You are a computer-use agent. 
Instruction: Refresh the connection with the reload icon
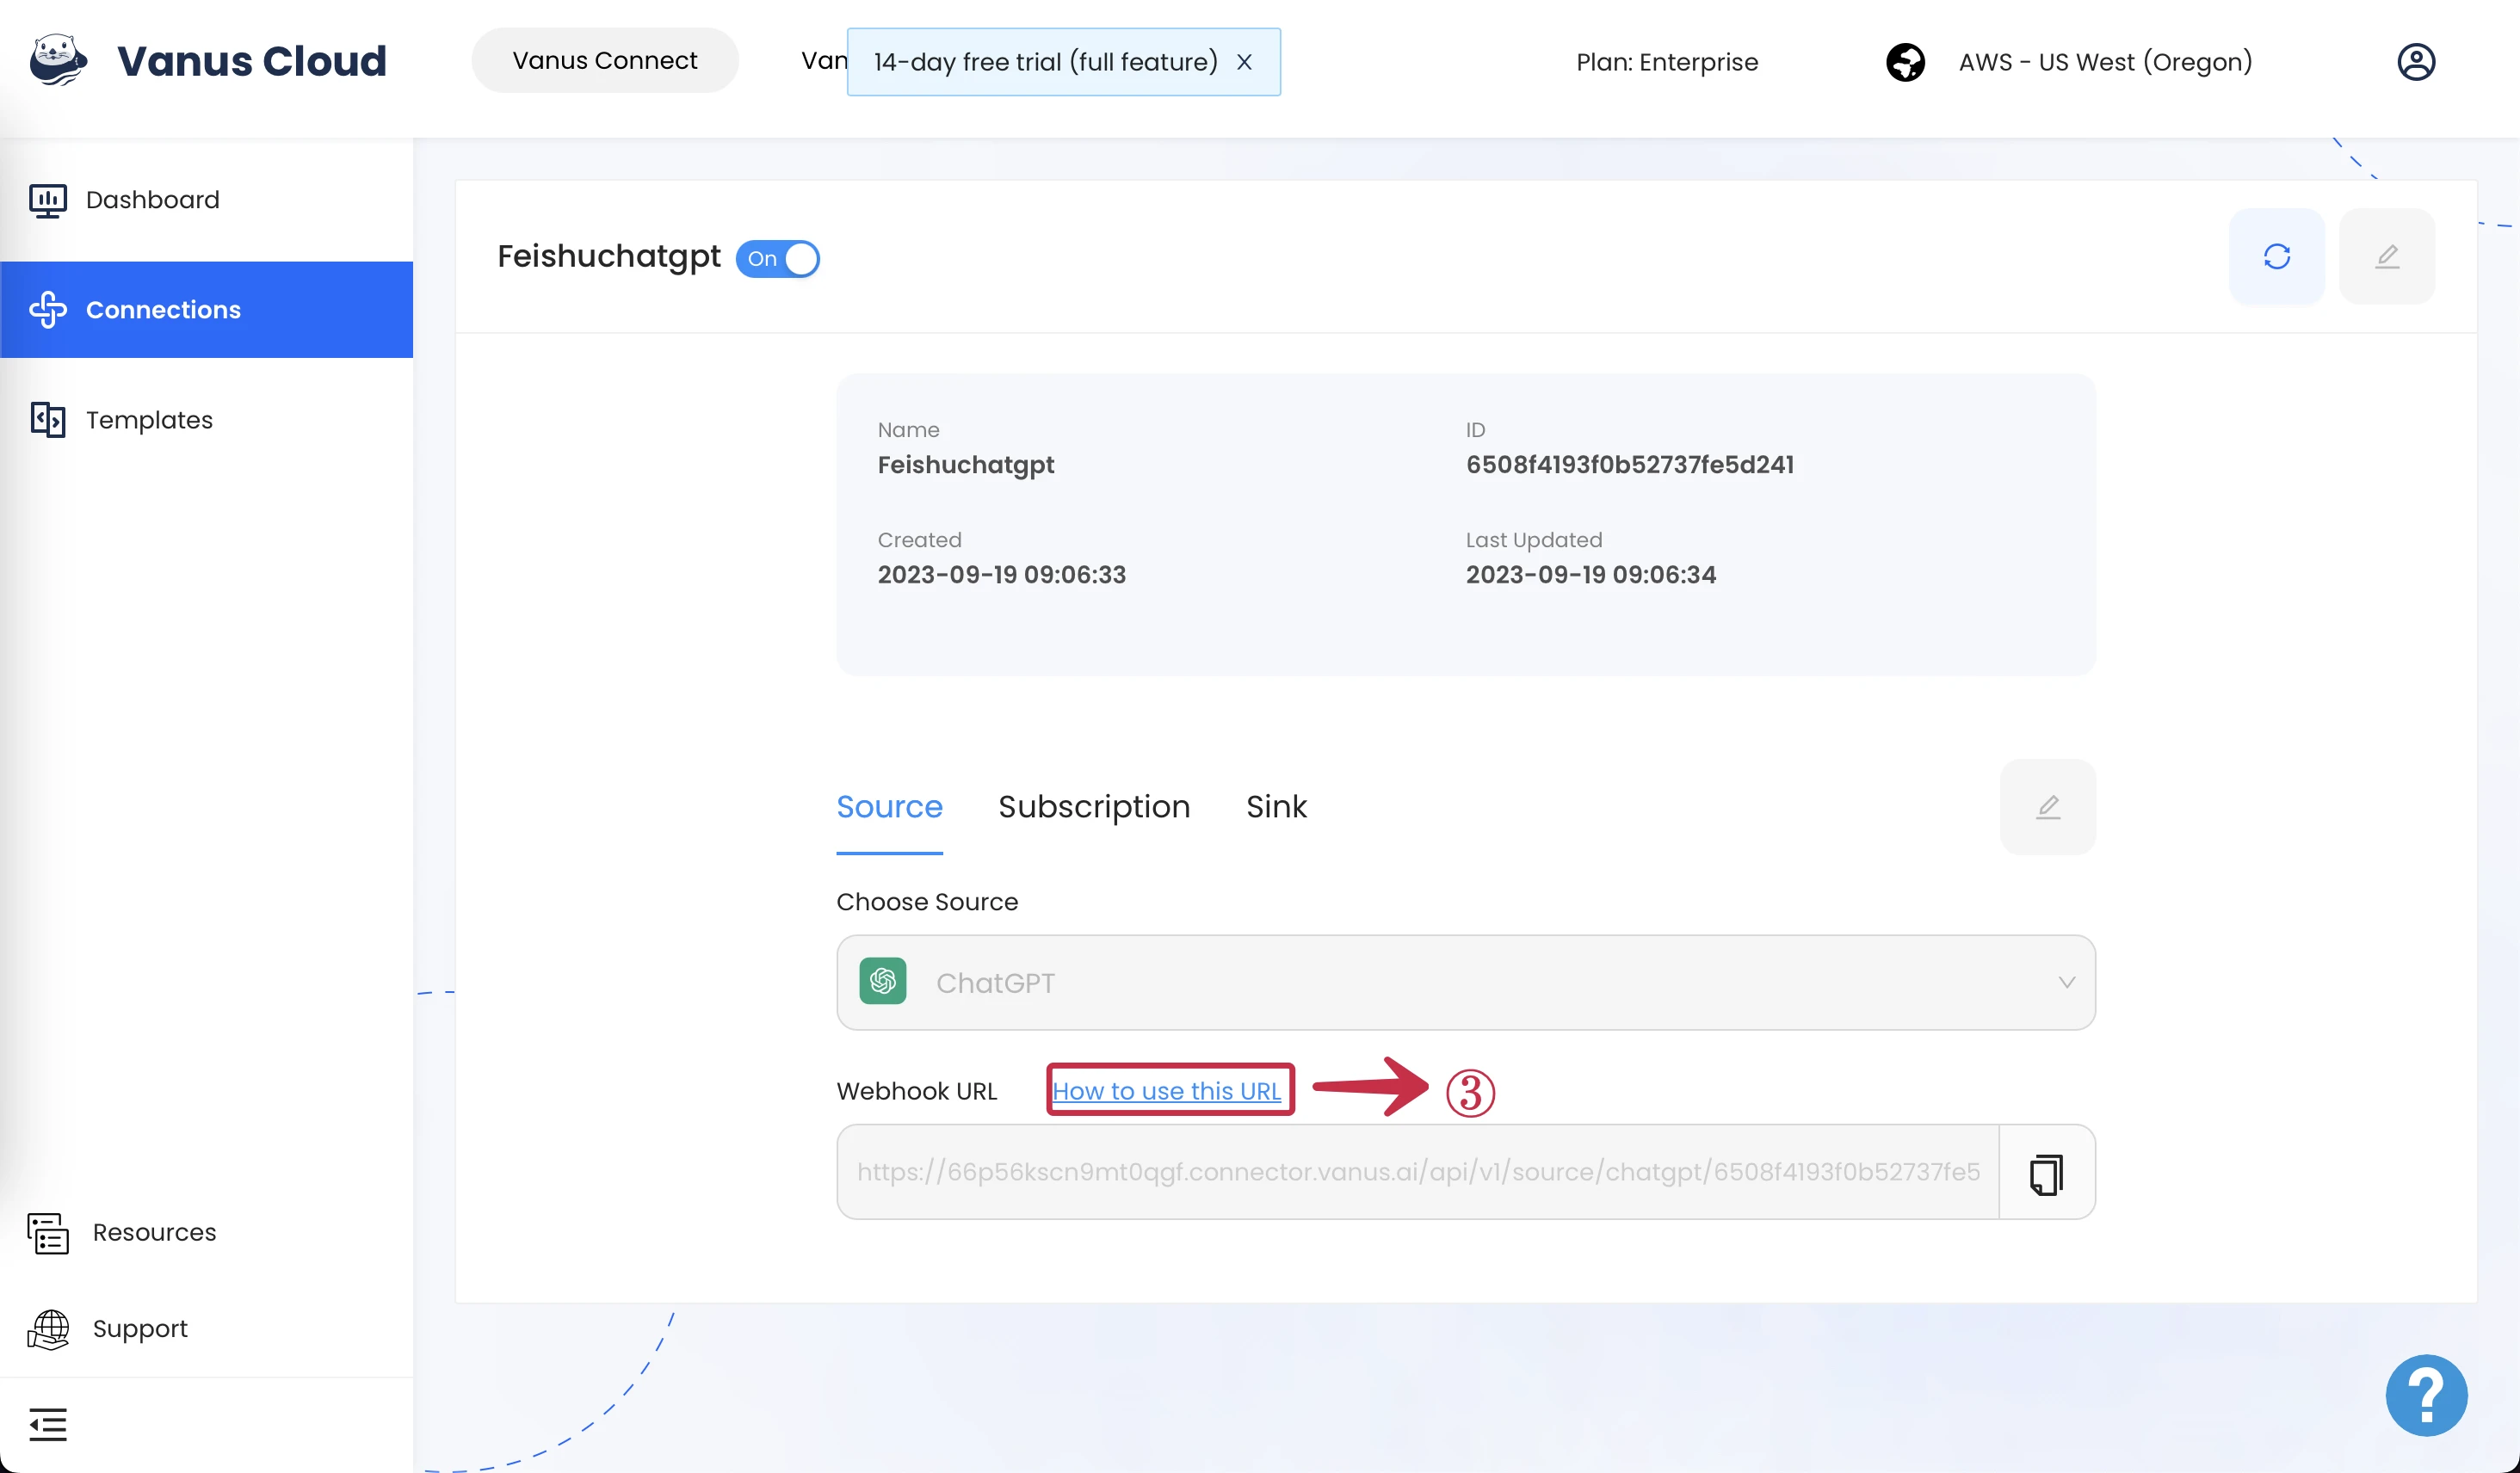2277,257
